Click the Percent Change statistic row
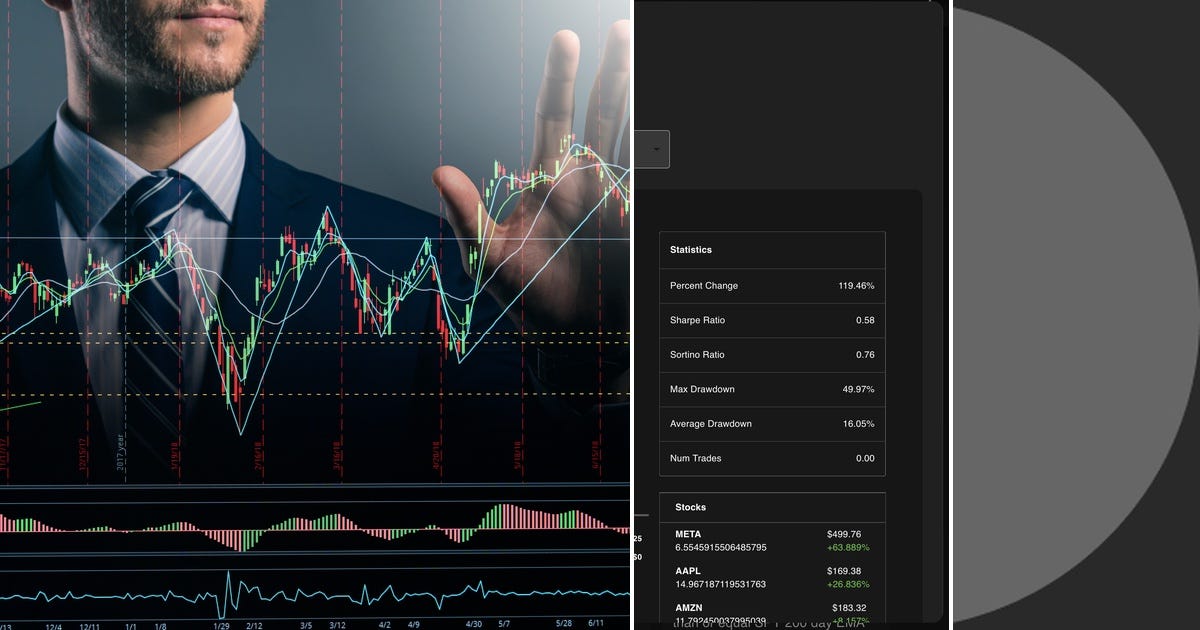The image size is (1200, 630). click(772, 286)
